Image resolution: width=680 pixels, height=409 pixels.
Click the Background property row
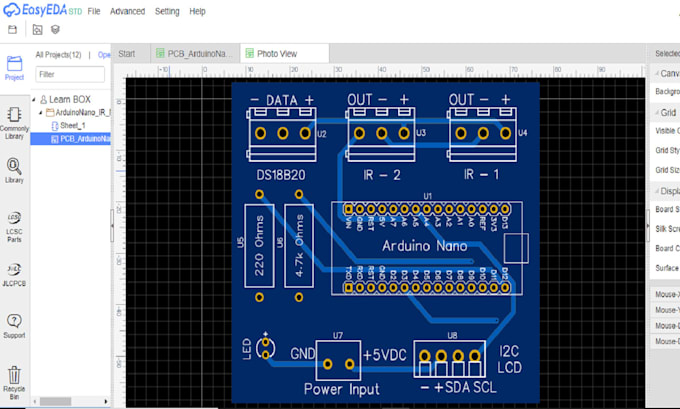coord(666,92)
